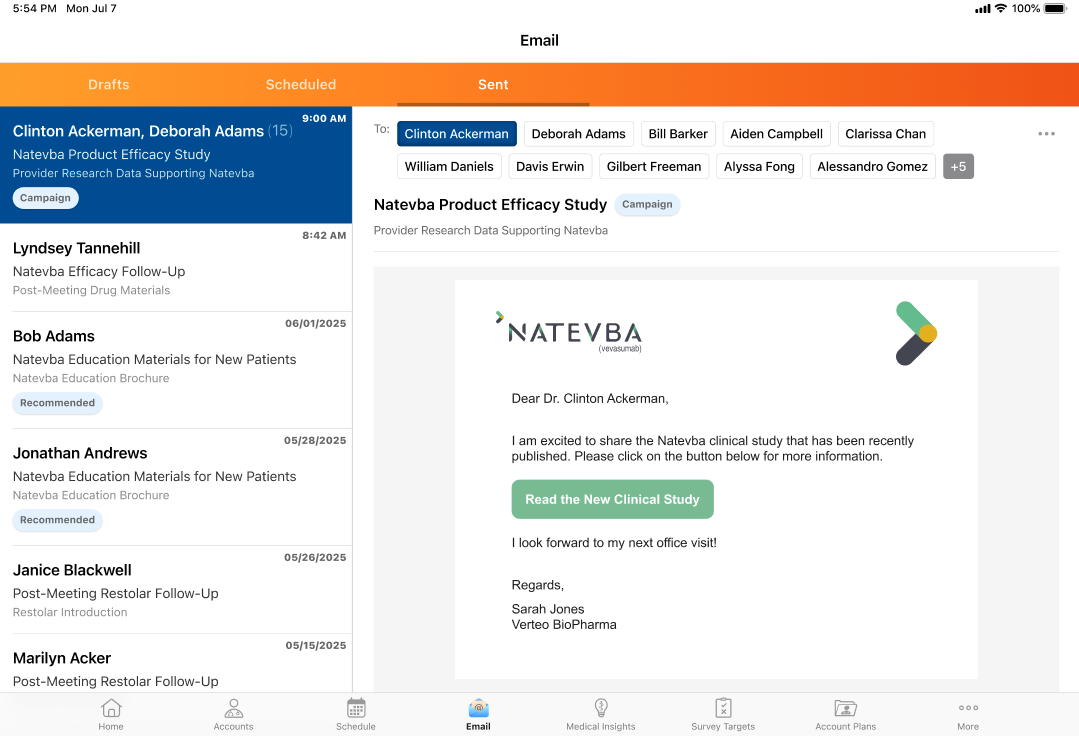
Task: Open Lyndsey Tannehill's sent email
Action: click(176, 268)
